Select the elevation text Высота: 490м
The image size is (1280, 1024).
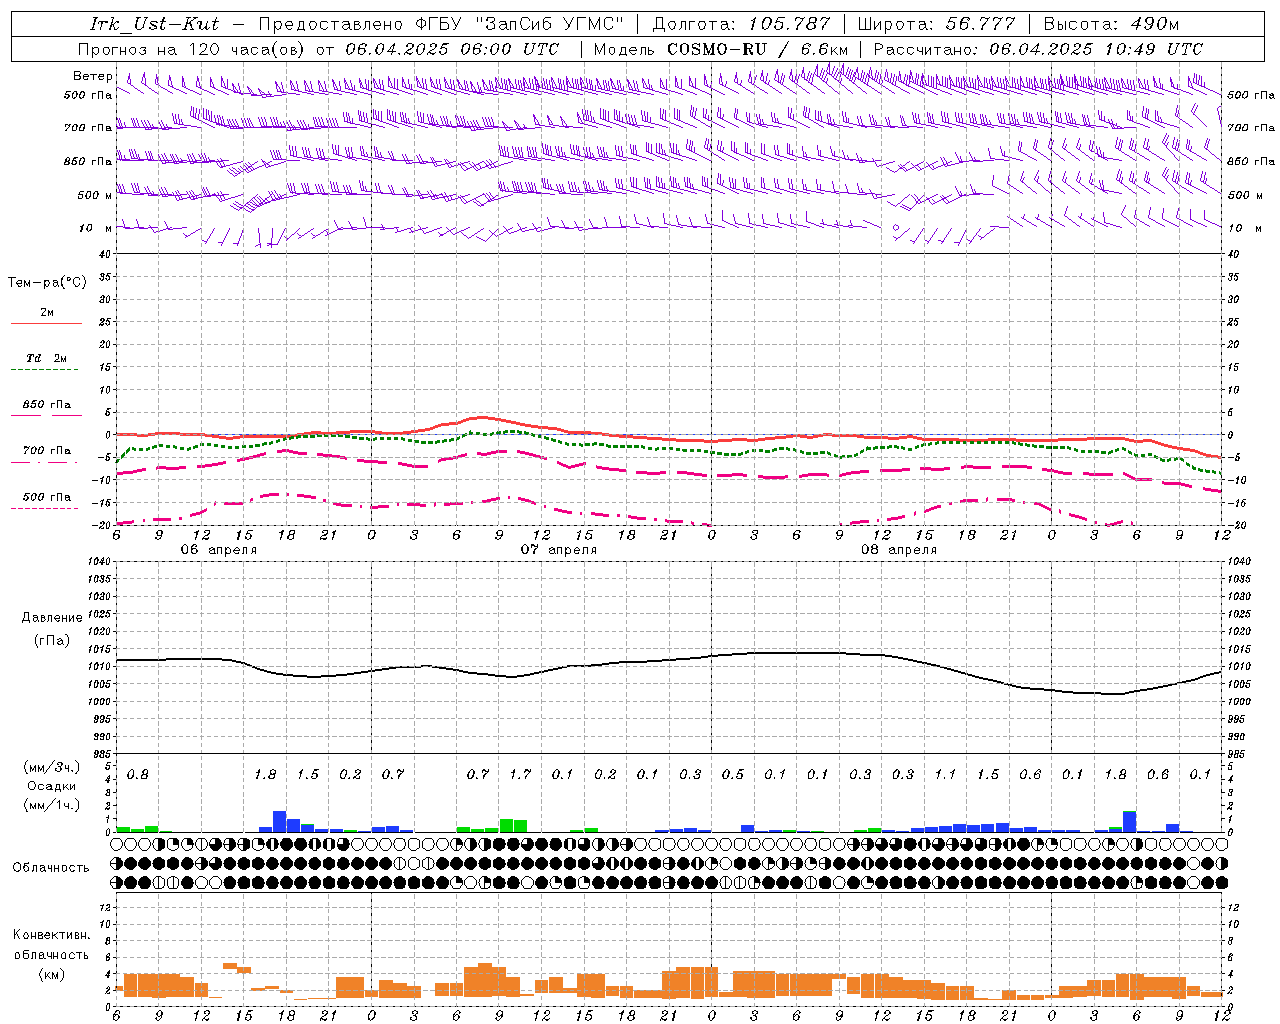[x=1111, y=24]
